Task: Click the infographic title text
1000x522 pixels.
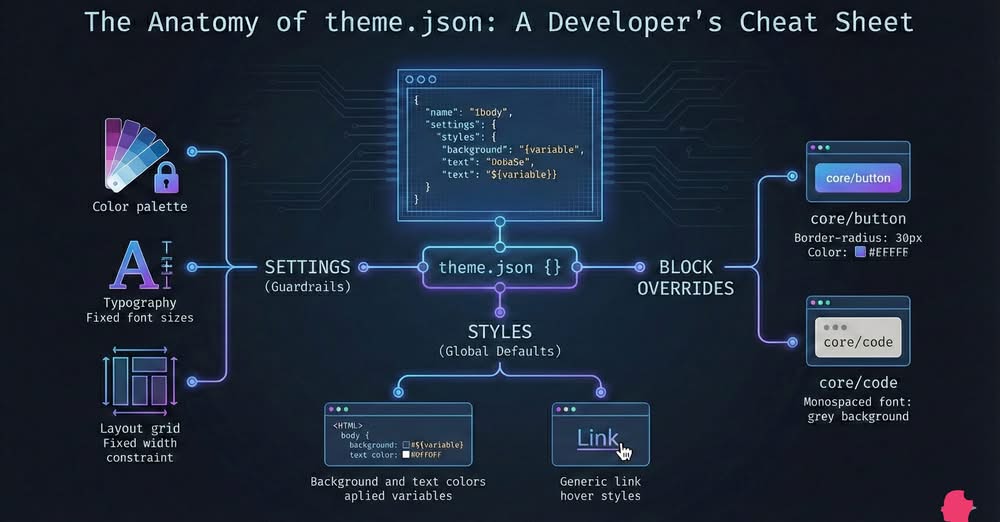Action: [x=499, y=22]
